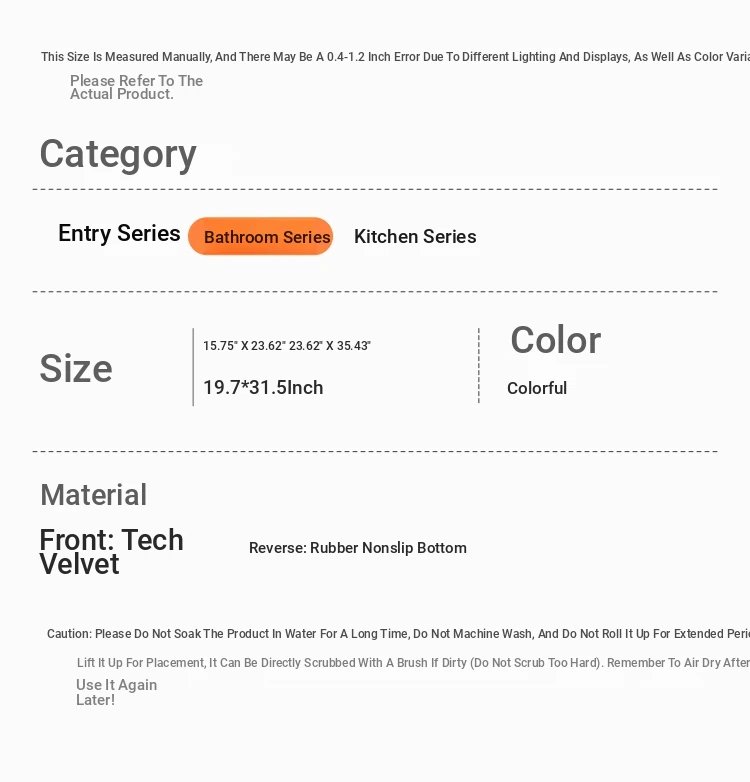Click the Color heading

coord(556,340)
